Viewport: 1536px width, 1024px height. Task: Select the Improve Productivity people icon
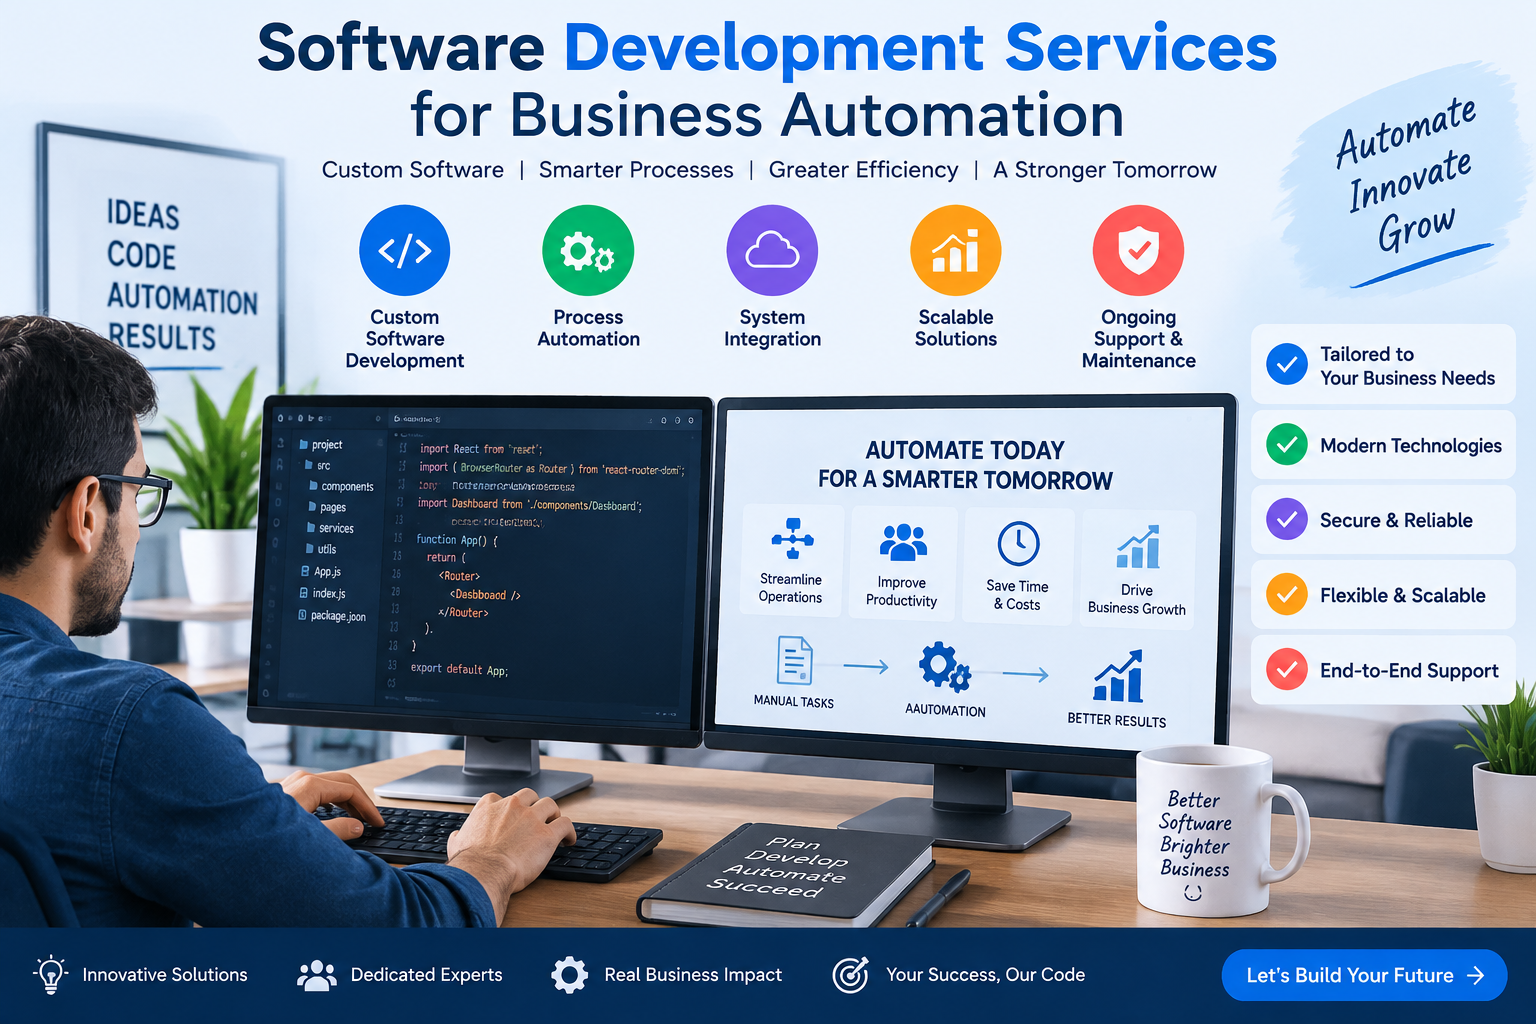click(x=903, y=542)
